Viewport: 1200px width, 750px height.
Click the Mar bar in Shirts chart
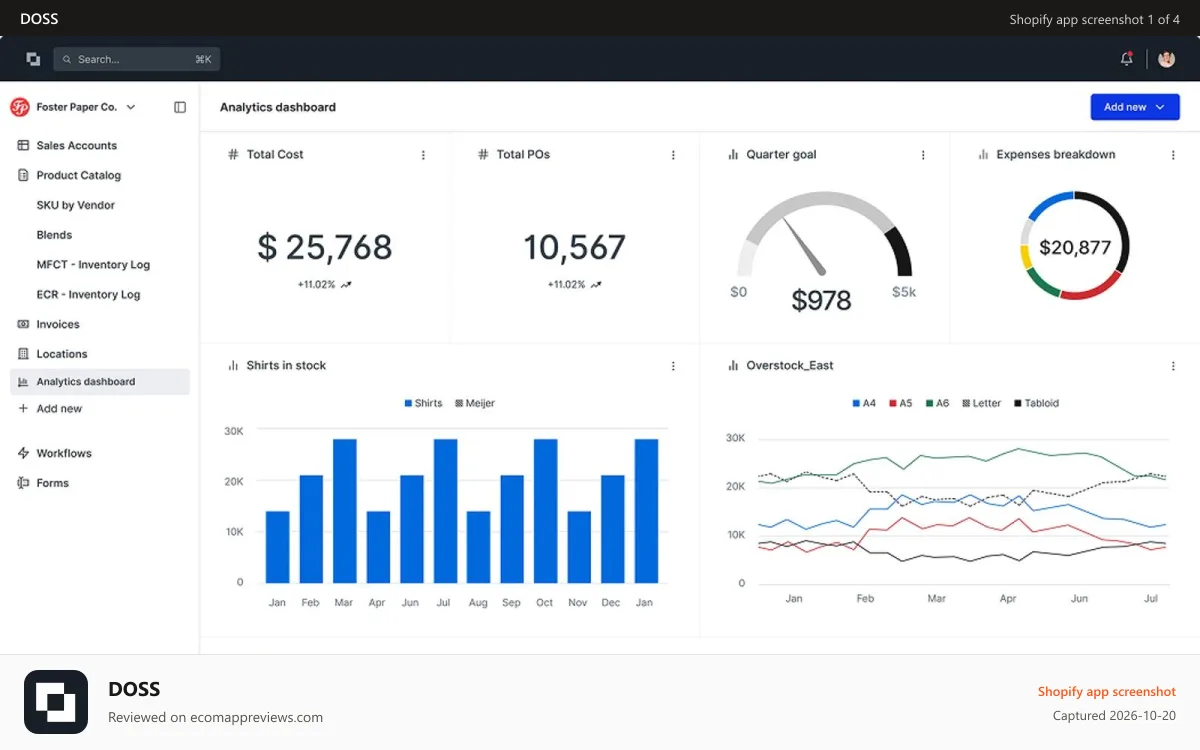point(345,511)
